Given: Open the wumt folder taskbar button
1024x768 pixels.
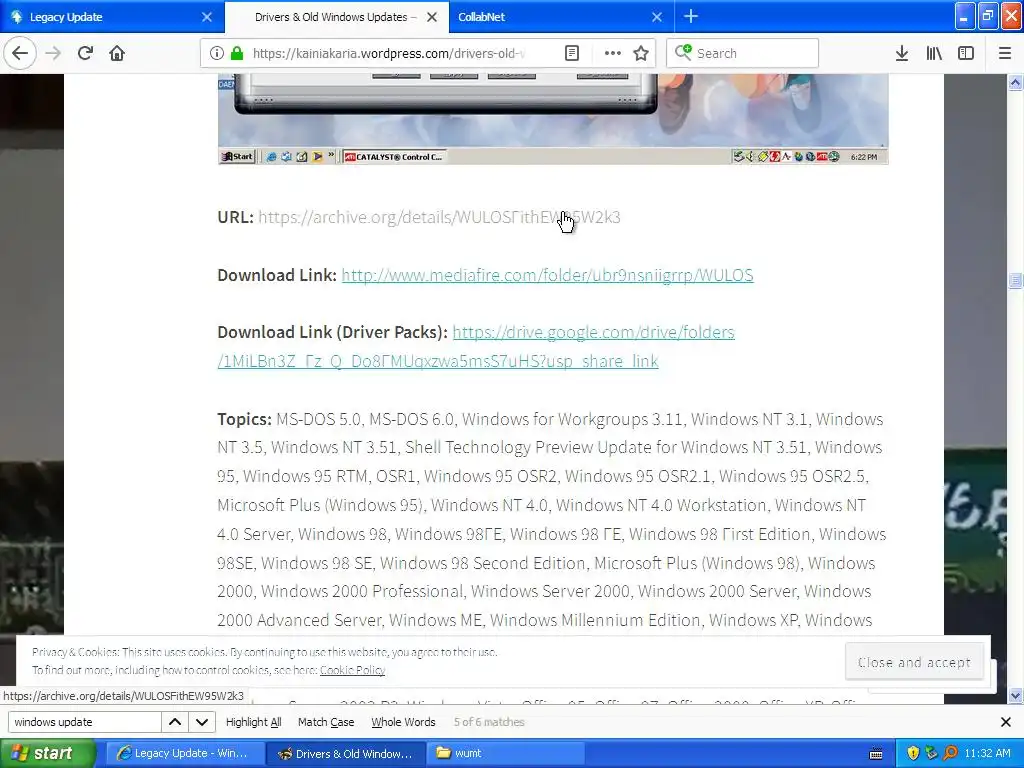Looking at the screenshot, I should coord(506,753).
